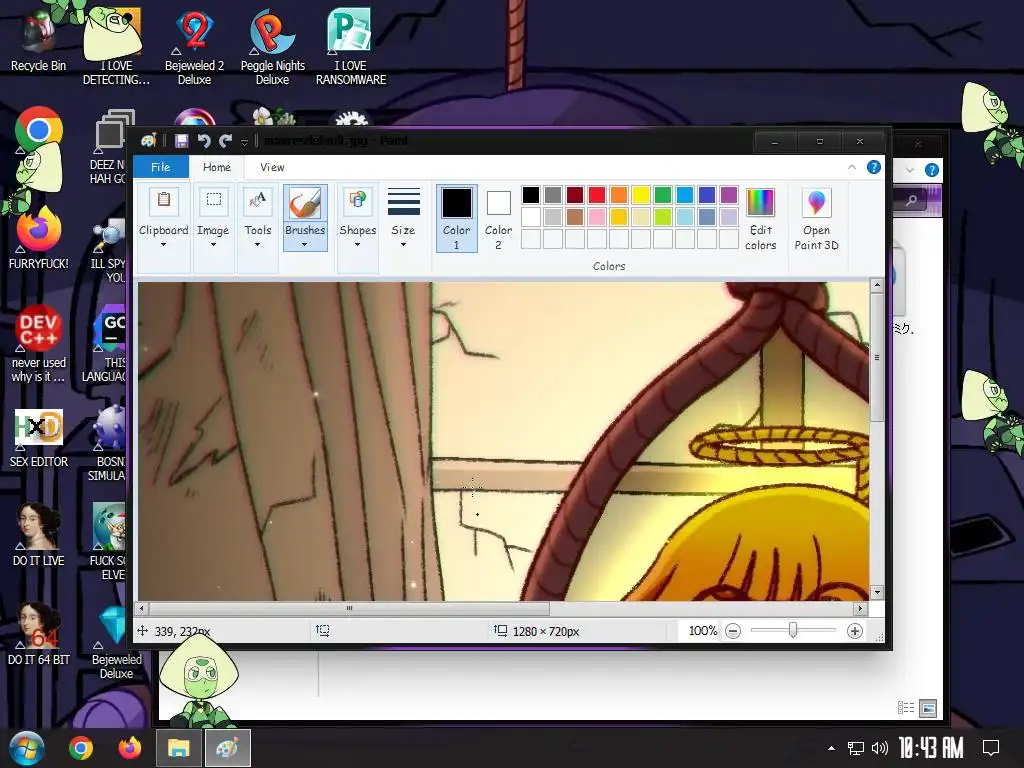Click the vertical scrollbar up arrow

coord(877,285)
